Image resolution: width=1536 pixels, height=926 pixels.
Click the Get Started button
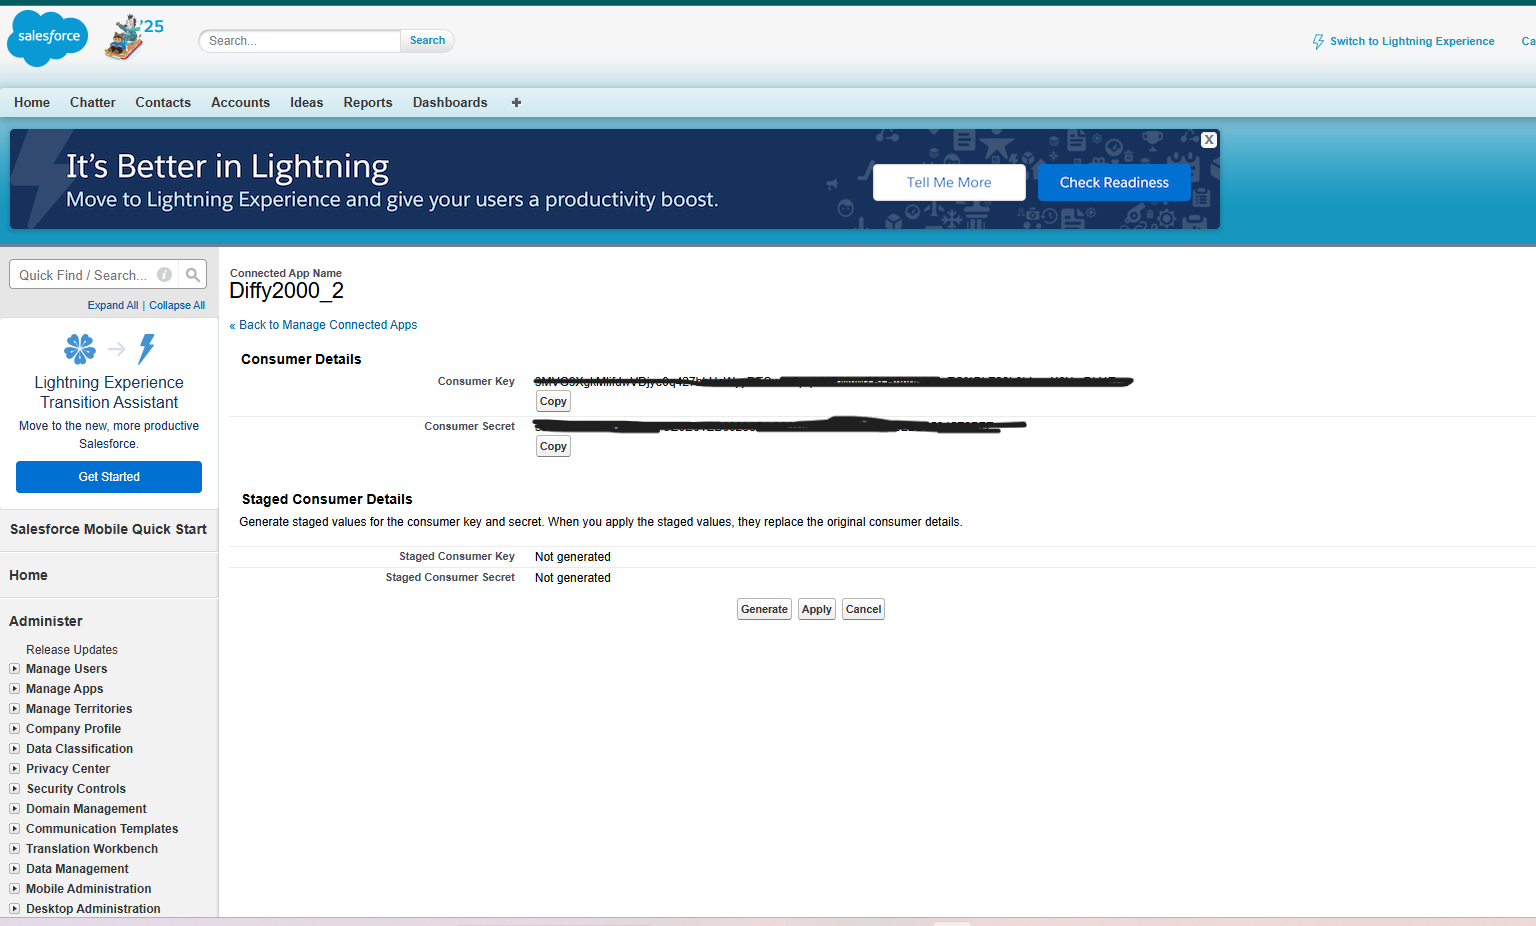(x=109, y=477)
